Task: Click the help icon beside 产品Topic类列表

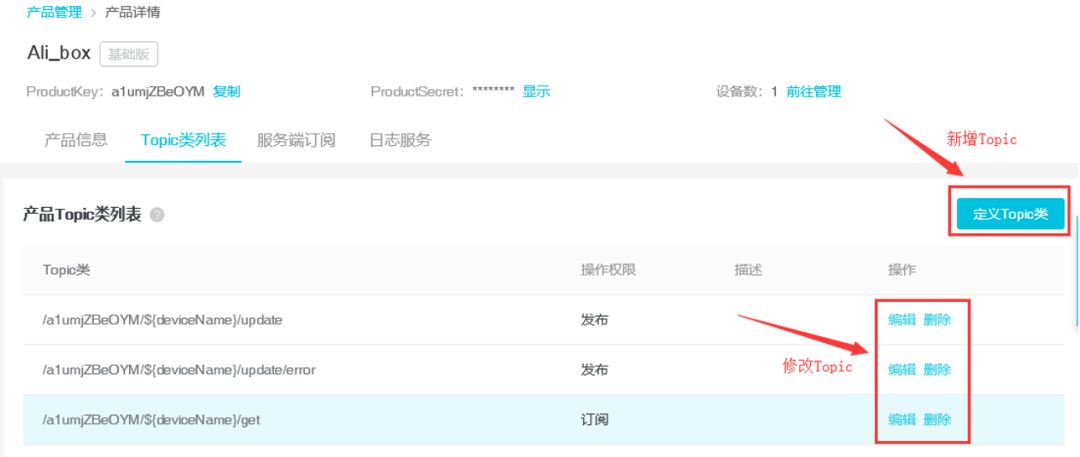Action: click(x=157, y=215)
